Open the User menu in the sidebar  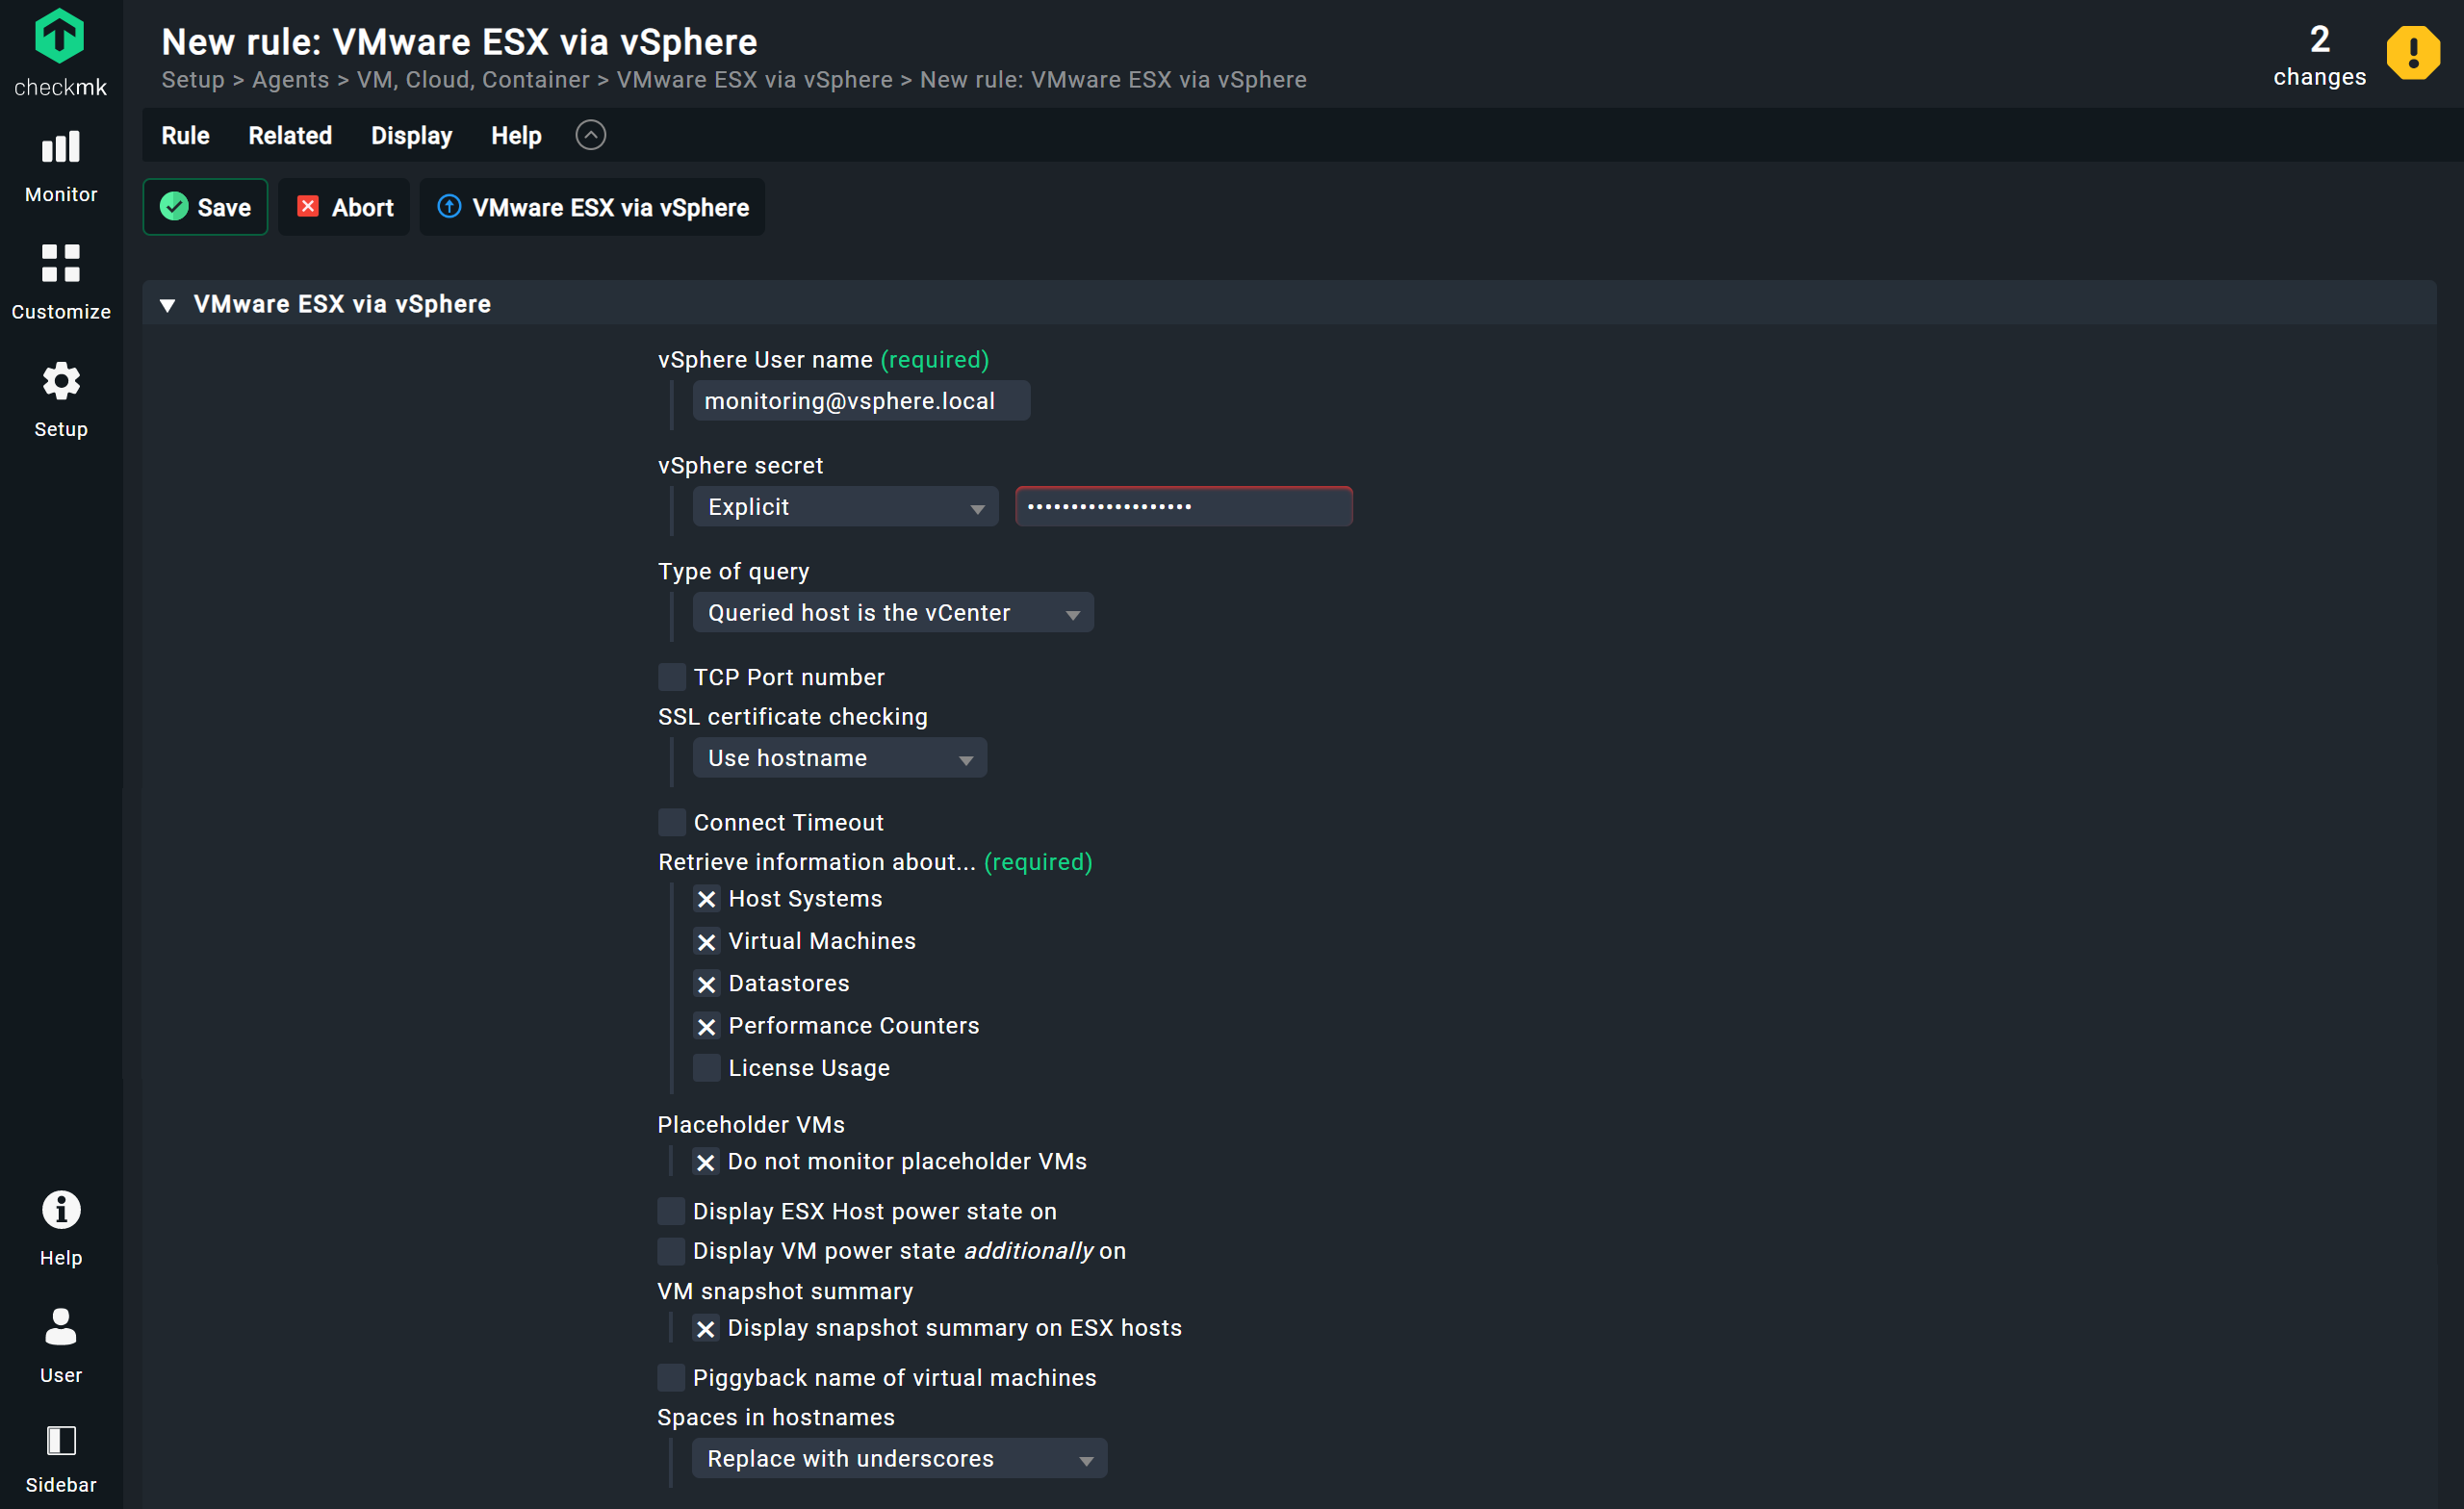[60, 1343]
